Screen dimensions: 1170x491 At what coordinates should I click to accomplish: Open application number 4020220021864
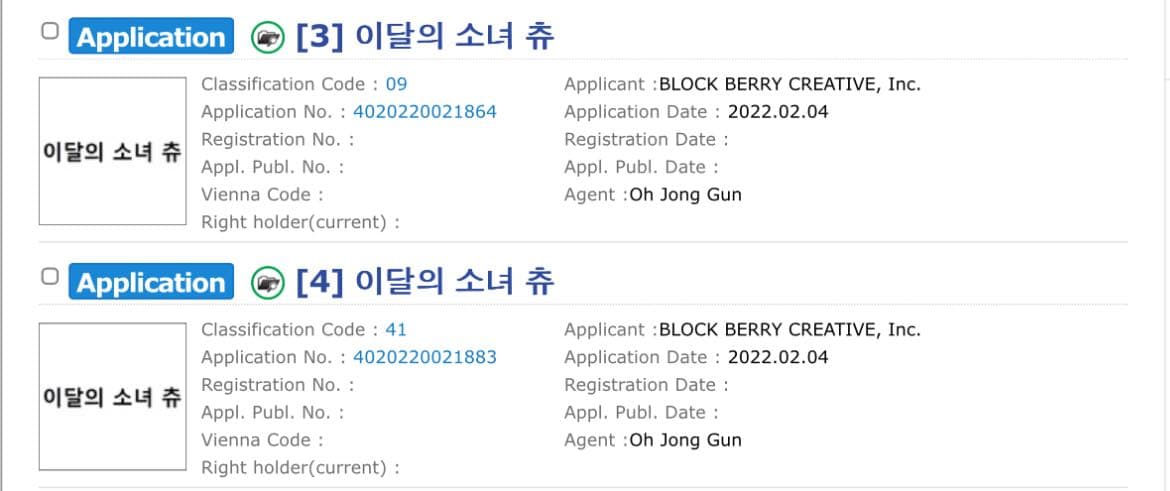click(424, 112)
